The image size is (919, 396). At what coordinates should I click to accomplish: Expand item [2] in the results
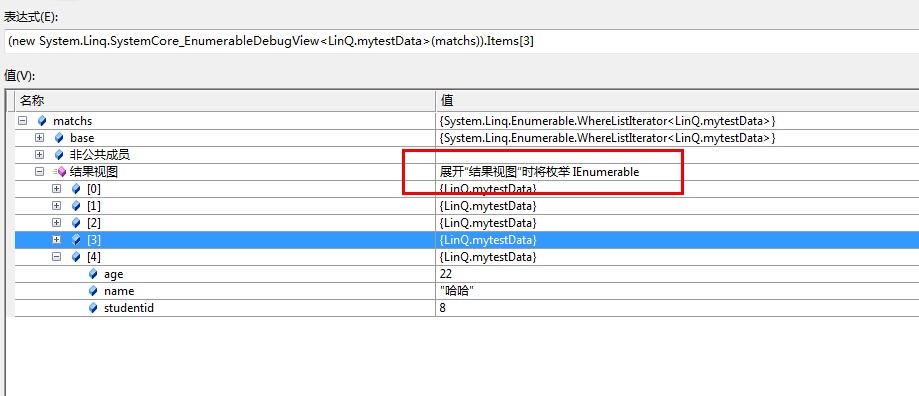coord(56,223)
